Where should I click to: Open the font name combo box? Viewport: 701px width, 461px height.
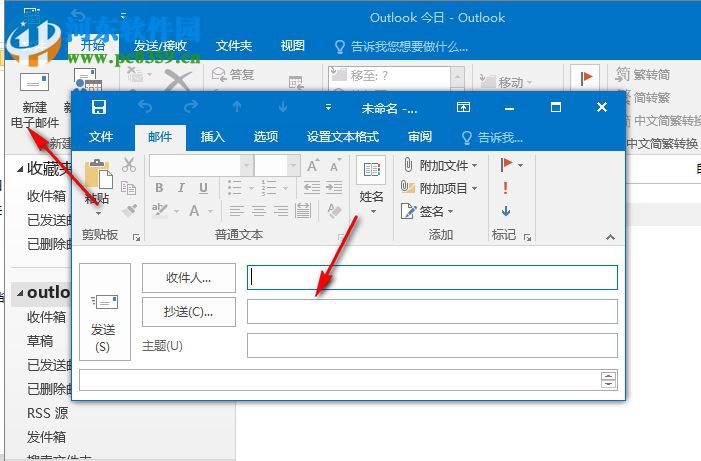click(201, 166)
